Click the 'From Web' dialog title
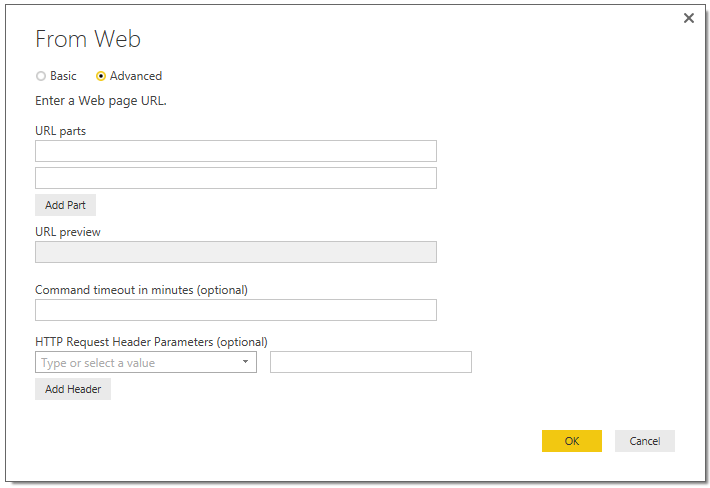Image resolution: width=710 pixels, height=488 pixels. pyautogui.click(x=88, y=39)
